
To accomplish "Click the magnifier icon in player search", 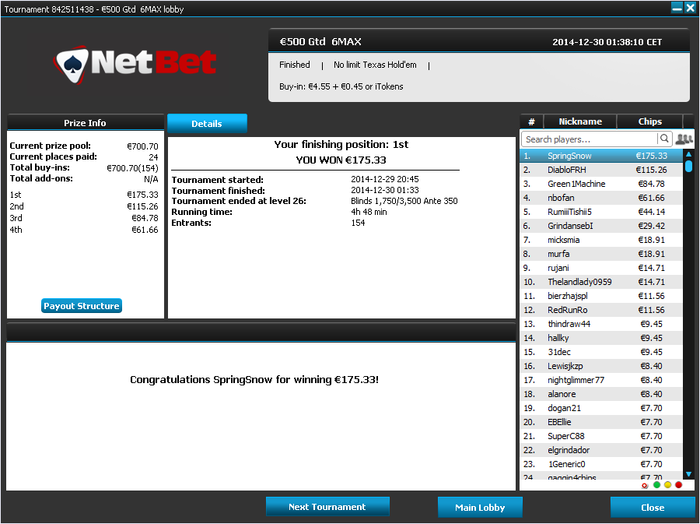I will pyautogui.click(x=664, y=139).
